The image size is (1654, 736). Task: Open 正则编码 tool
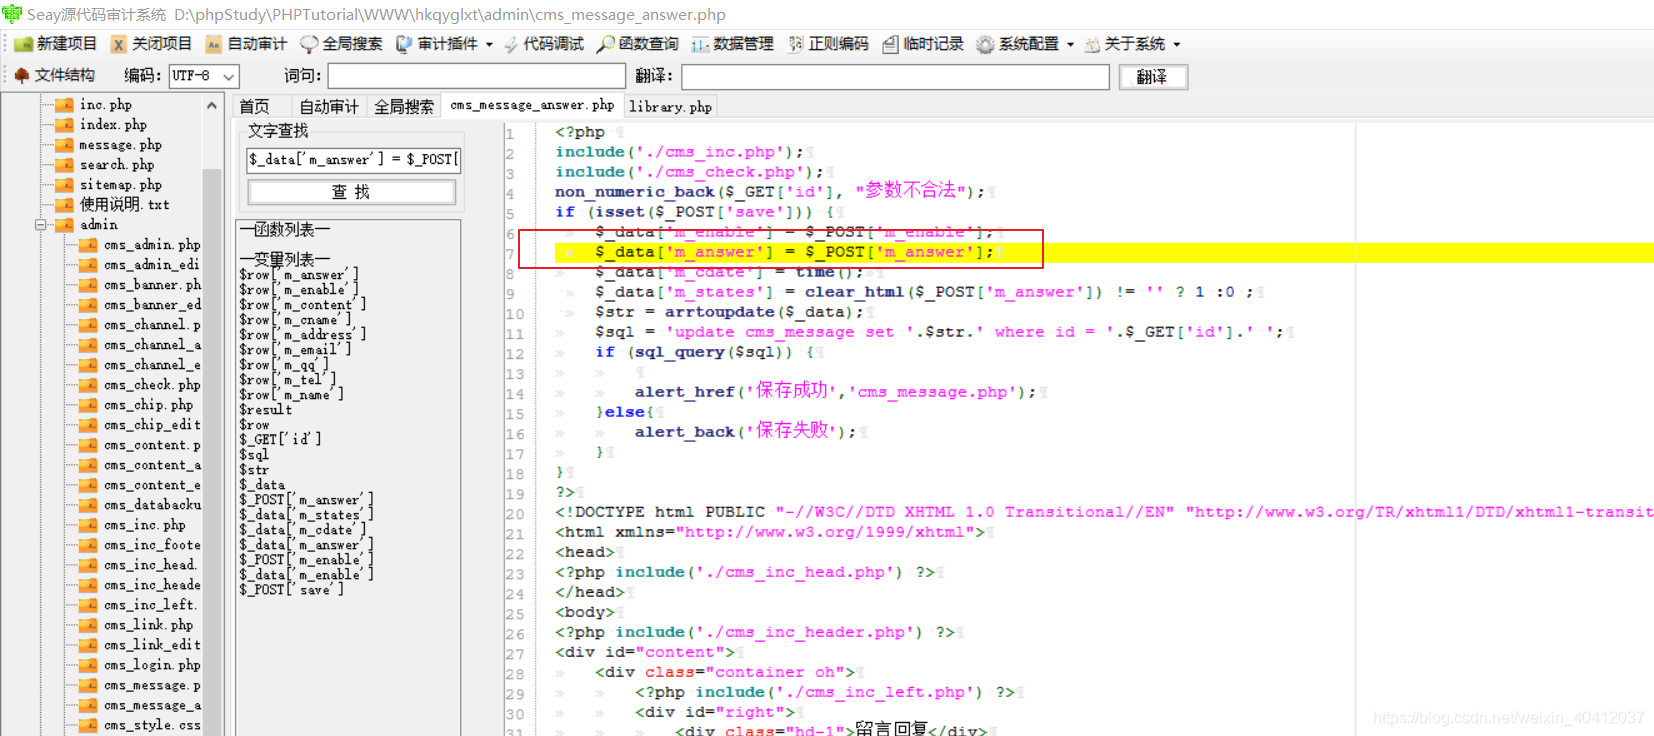828,44
